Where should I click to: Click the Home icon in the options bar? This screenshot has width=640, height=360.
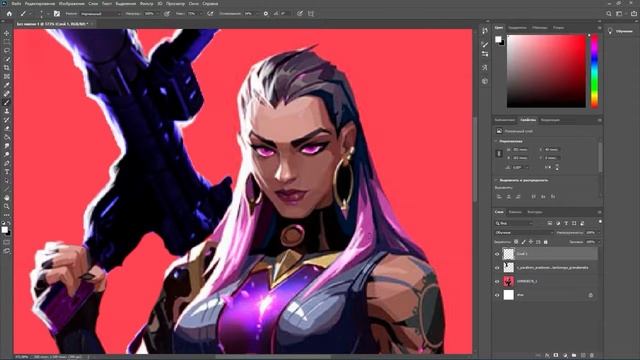tap(9, 13)
